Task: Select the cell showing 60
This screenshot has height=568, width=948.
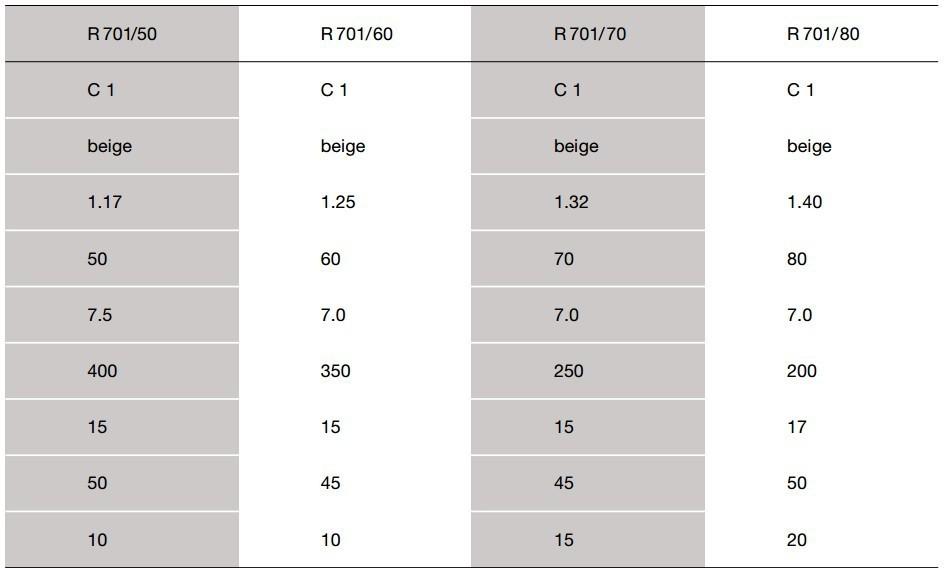Action: (331, 259)
